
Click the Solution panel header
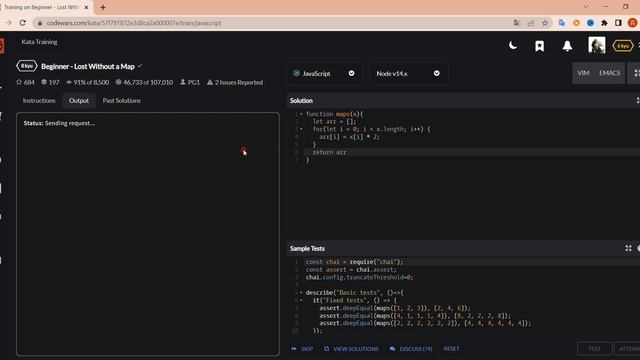[301, 100]
